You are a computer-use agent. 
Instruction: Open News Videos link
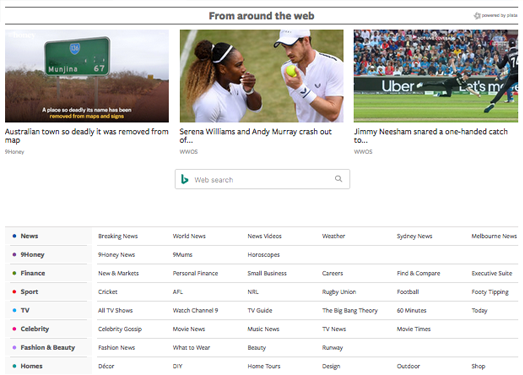point(265,236)
